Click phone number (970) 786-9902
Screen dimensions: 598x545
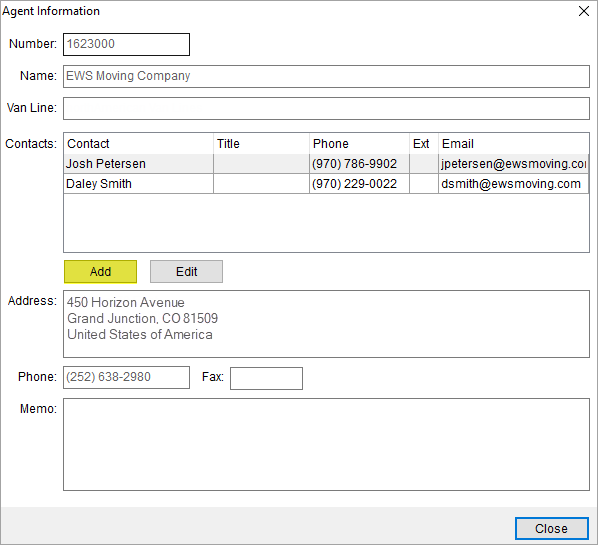pyautogui.click(x=354, y=164)
